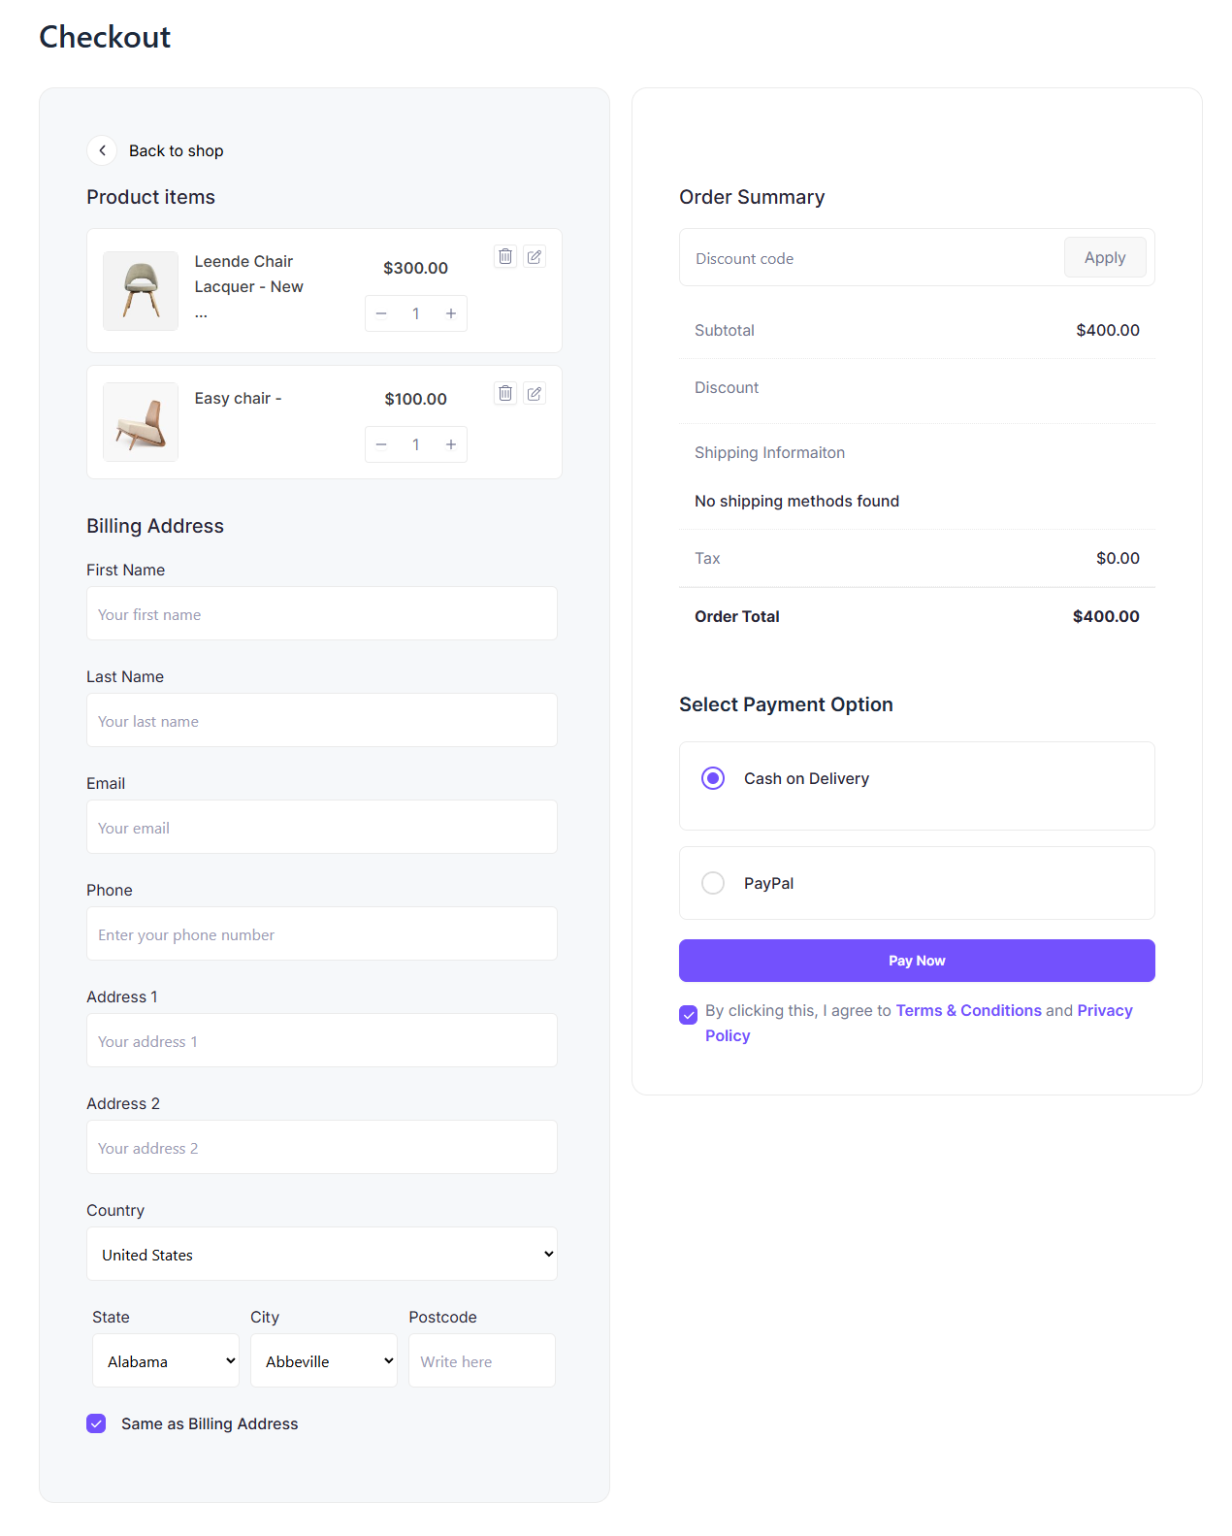Open the Privacy Policy link
Viewport: 1232px width, 1536px height.
pyautogui.click(x=919, y=1023)
